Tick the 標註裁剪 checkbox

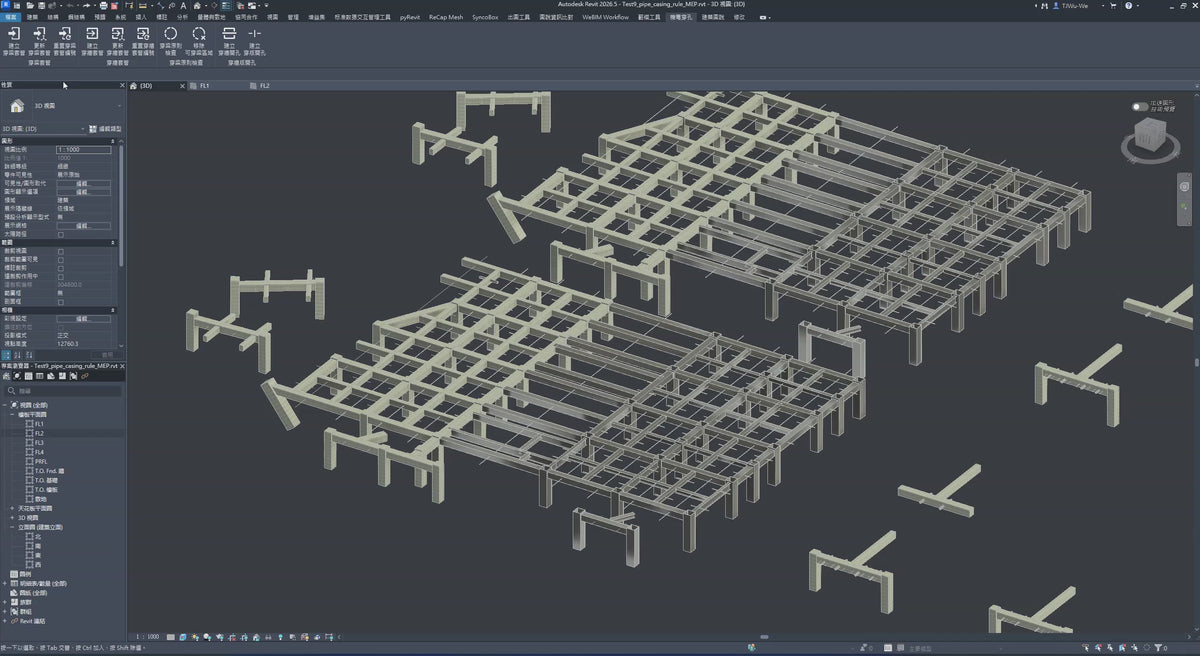61,268
